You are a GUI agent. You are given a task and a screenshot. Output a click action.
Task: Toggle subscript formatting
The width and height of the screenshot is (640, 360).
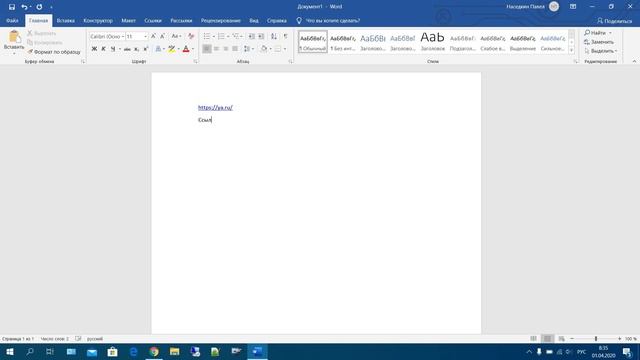137,49
